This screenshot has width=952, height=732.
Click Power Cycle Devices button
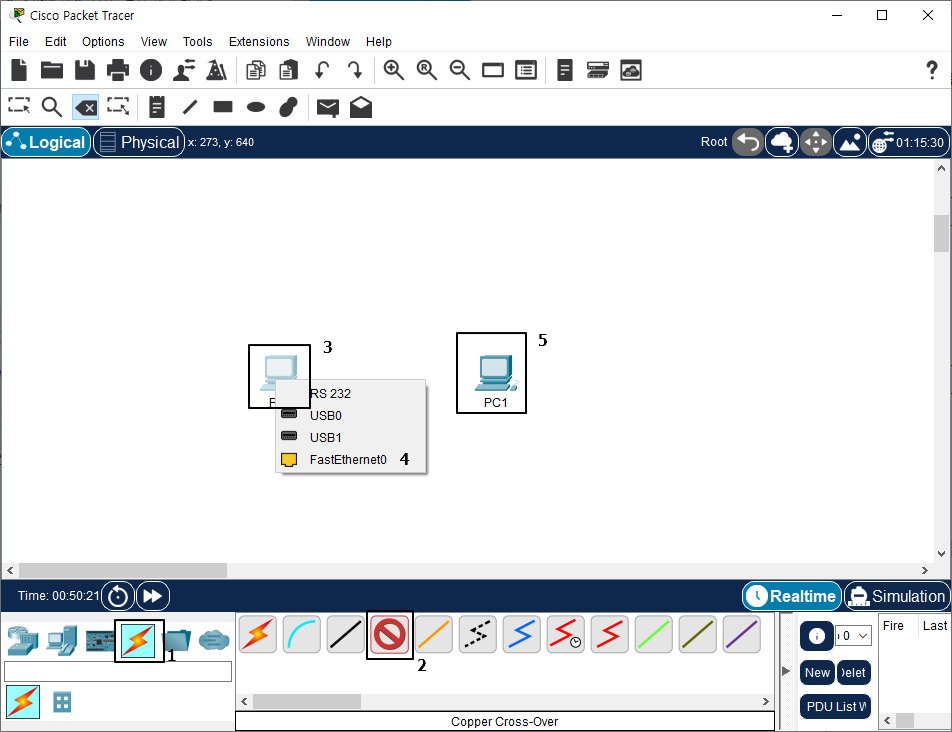pyautogui.click(x=118, y=596)
